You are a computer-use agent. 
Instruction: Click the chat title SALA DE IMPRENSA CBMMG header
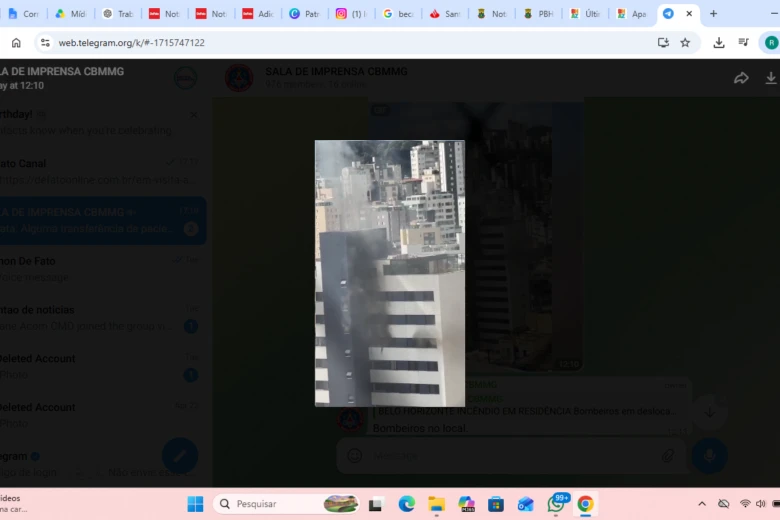[336, 72]
